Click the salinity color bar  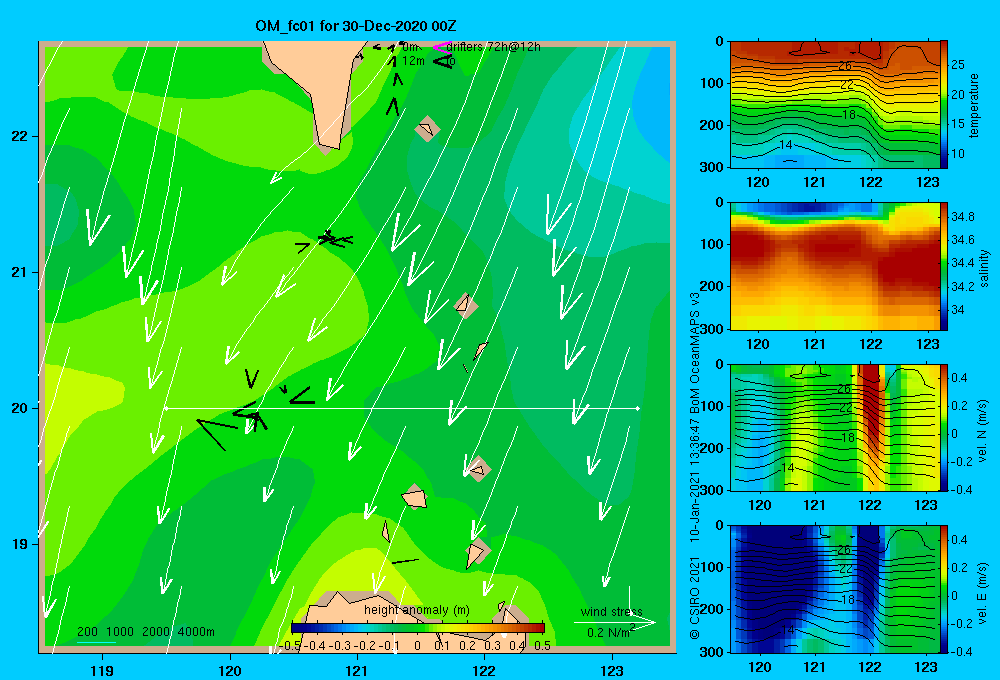pos(944,267)
